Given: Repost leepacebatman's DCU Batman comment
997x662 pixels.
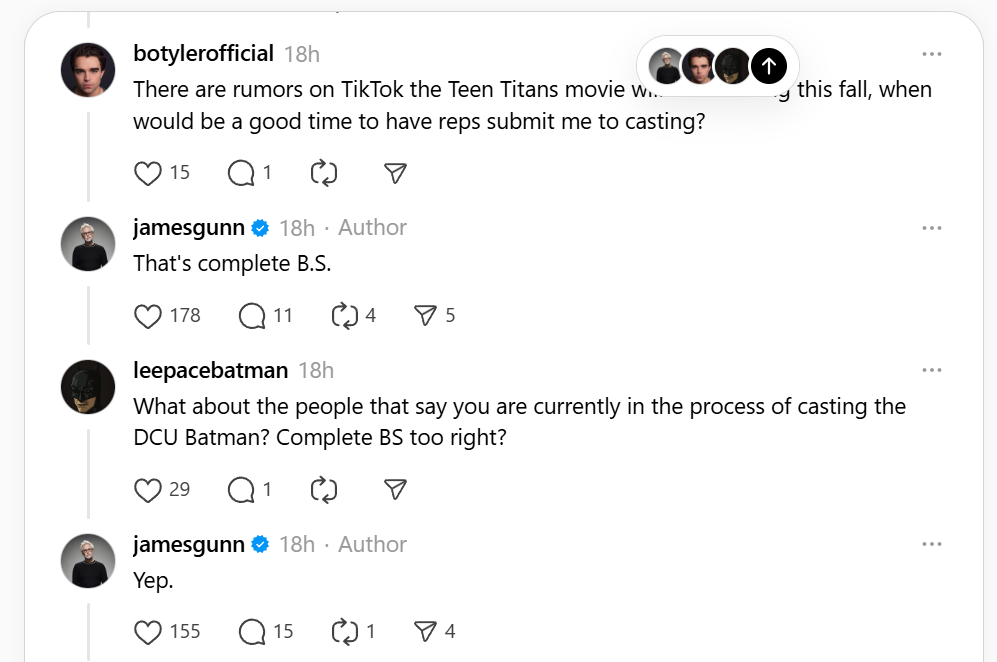Looking at the screenshot, I should 324,489.
